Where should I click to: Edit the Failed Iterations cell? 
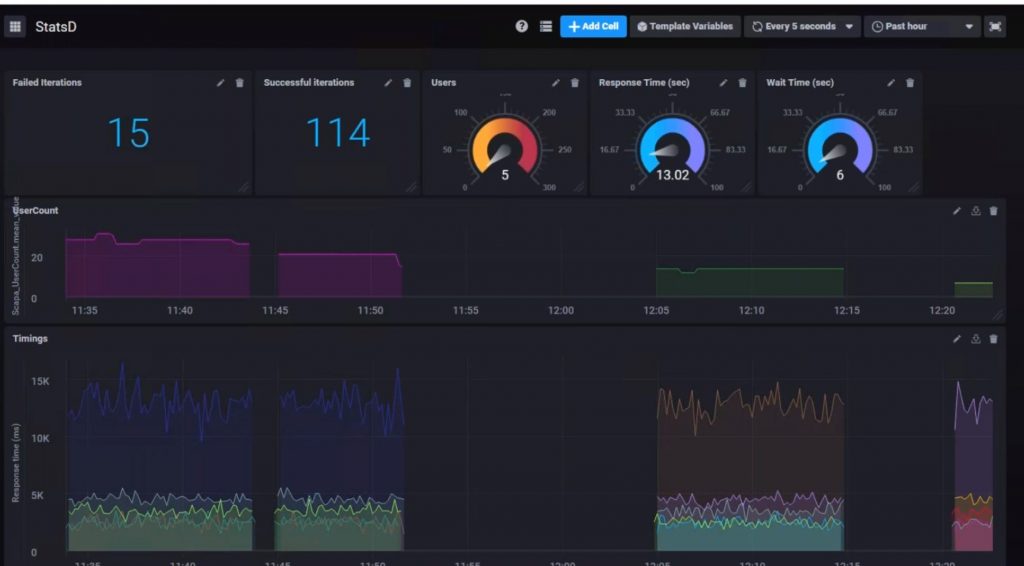click(221, 83)
